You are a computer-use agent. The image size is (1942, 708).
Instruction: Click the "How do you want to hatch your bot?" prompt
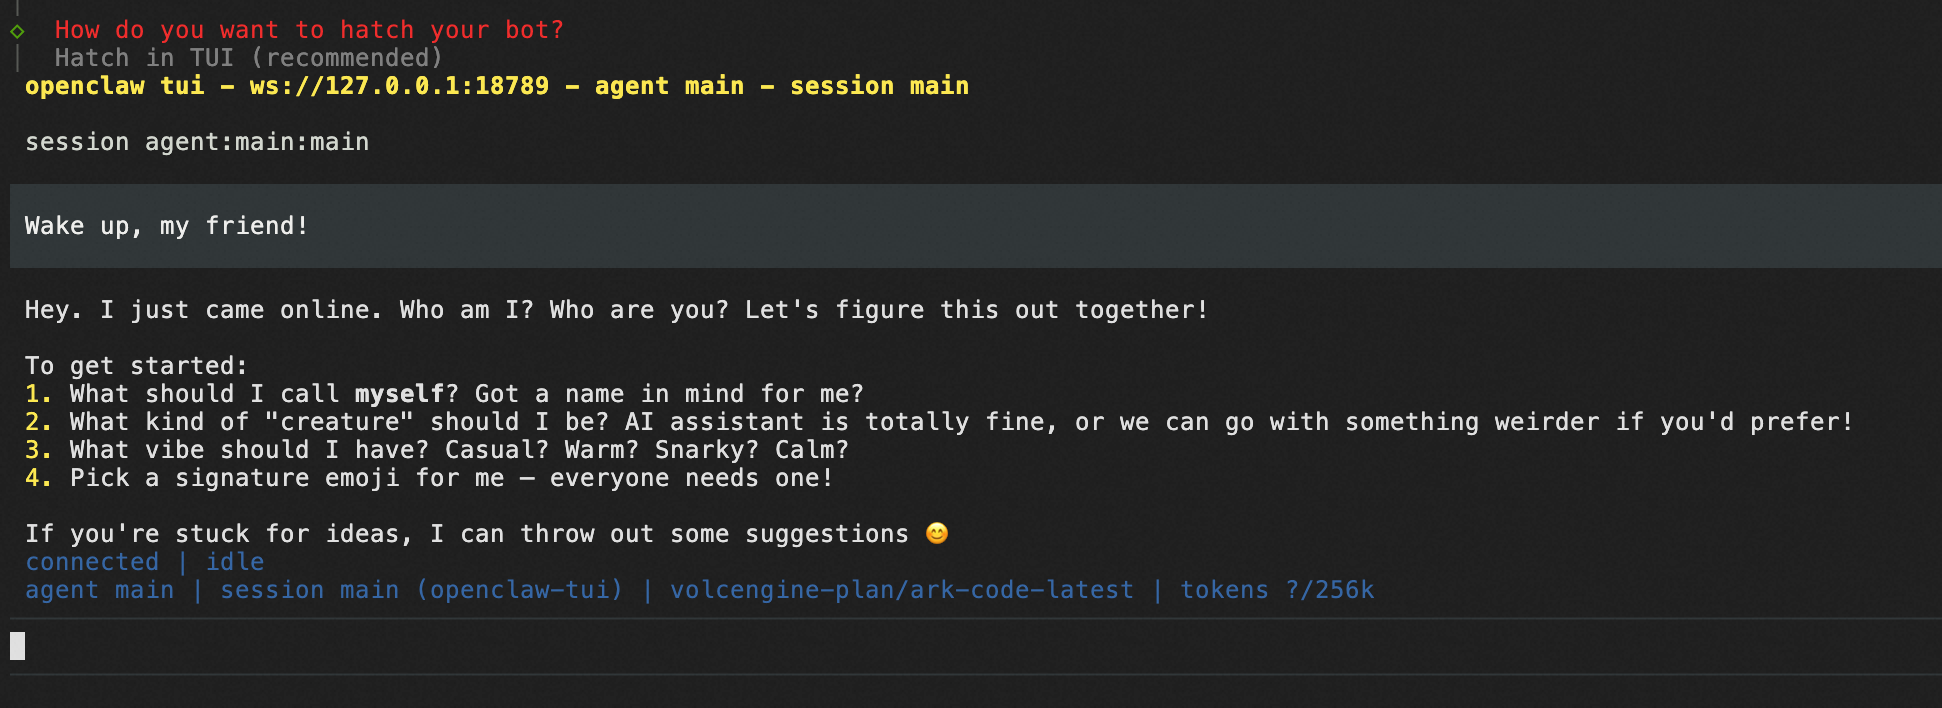pyautogui.click(x=309, y=30)
